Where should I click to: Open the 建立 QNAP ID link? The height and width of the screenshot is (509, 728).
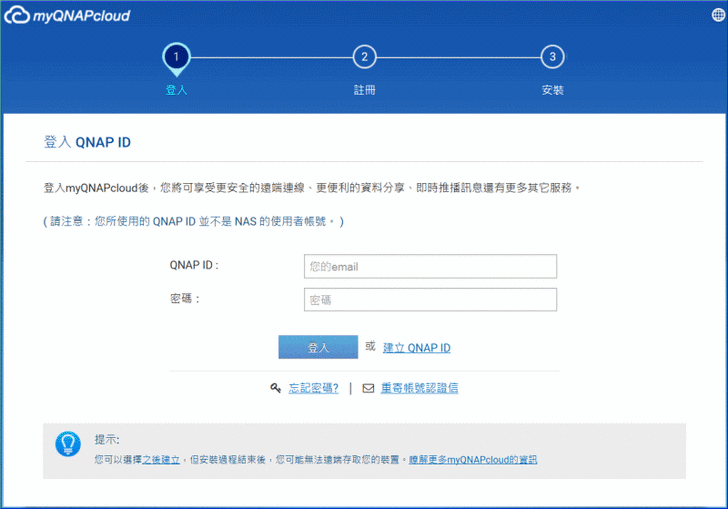pos(416,348)
